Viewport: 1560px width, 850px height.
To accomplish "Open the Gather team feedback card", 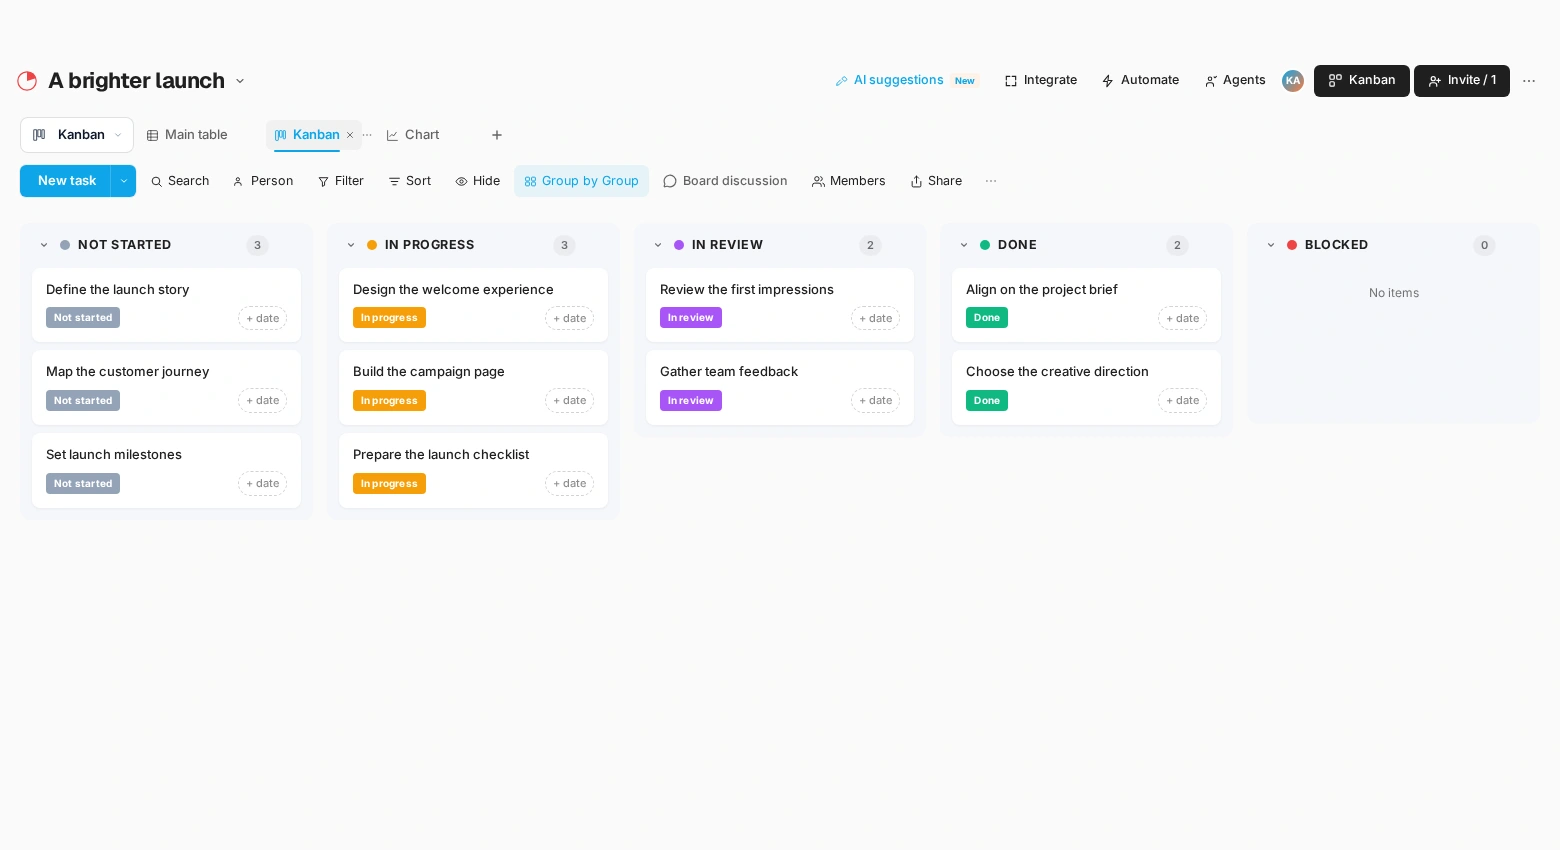I will tap(780, 388).
